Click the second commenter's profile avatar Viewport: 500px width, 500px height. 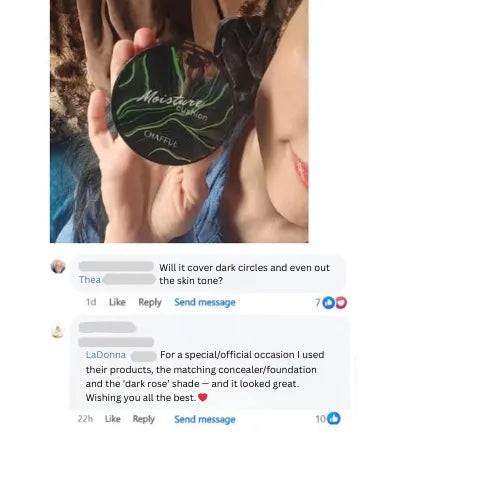pyautogui.click(x=58, y=331)
